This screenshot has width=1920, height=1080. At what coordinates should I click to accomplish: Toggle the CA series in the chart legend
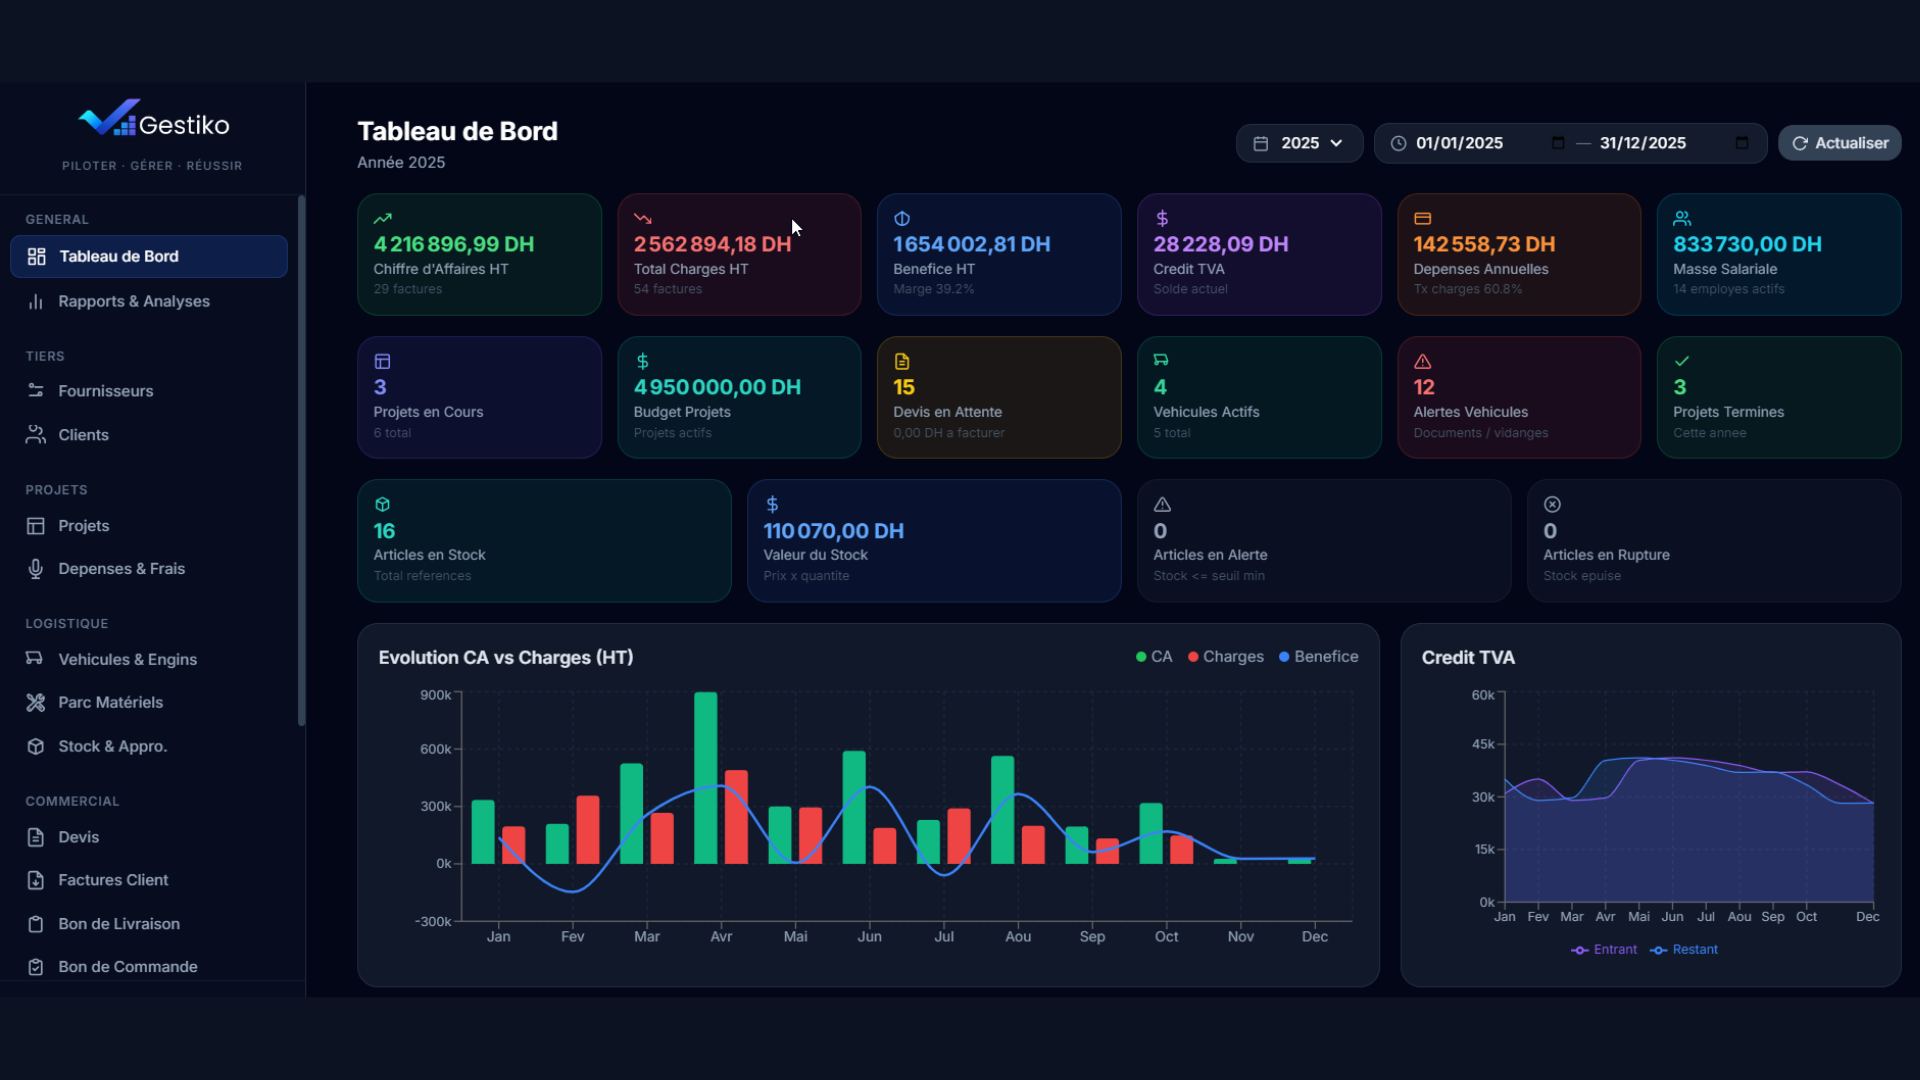click(x=1155, y=657)
